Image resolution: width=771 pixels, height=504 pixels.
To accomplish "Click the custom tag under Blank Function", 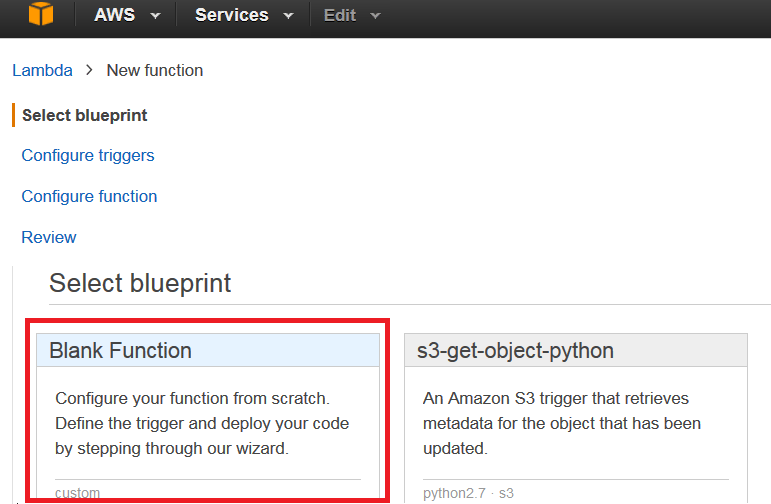I will pos(77,493).
